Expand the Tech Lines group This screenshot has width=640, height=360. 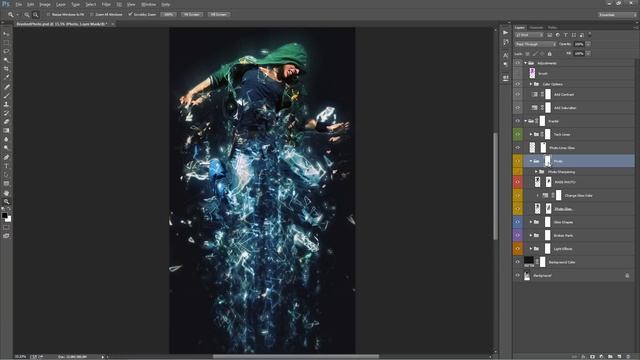(x=531, y=134)
